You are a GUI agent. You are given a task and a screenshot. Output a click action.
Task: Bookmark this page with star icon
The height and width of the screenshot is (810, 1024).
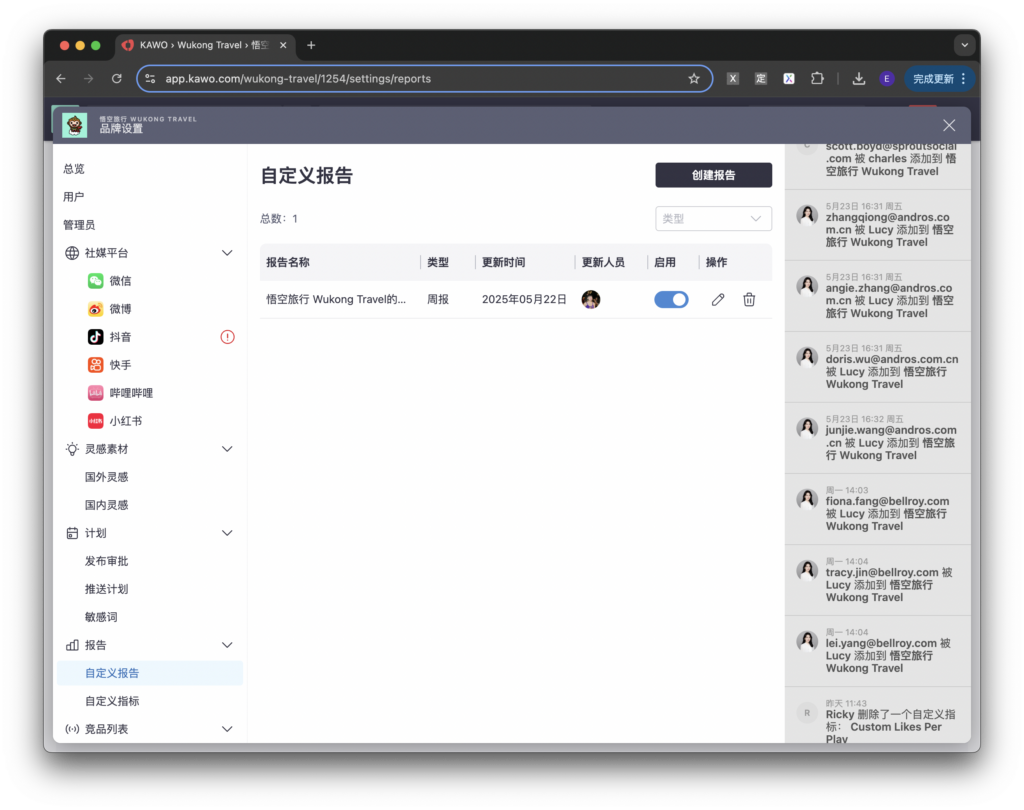coord(694,78)
